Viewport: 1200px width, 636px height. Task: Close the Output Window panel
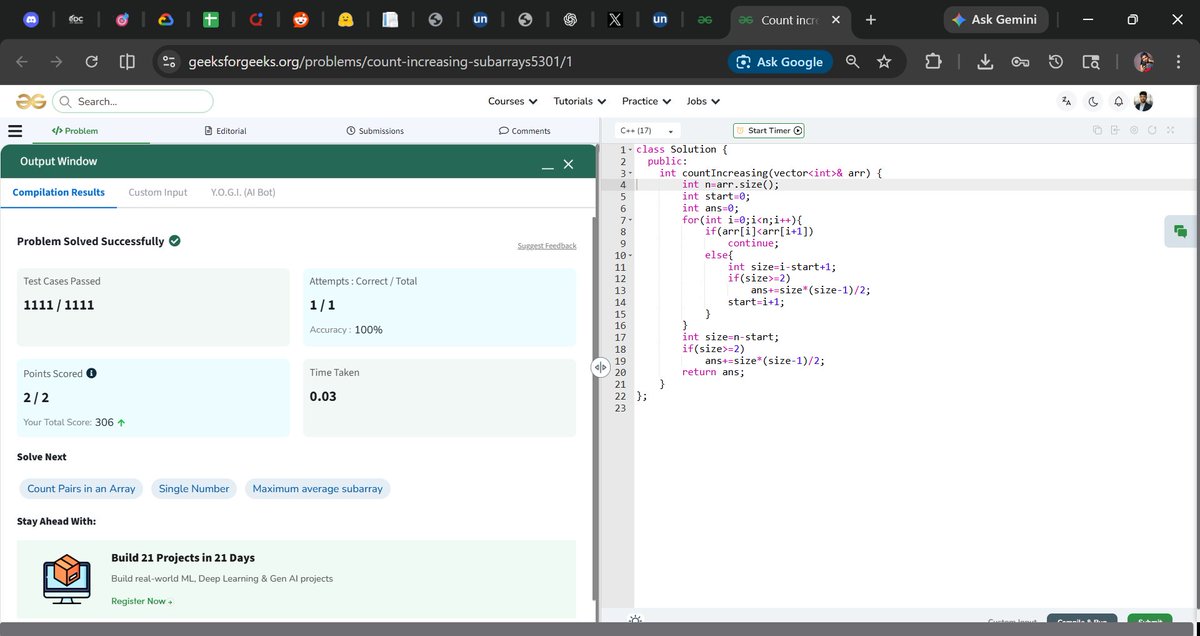tap(568, 164)
